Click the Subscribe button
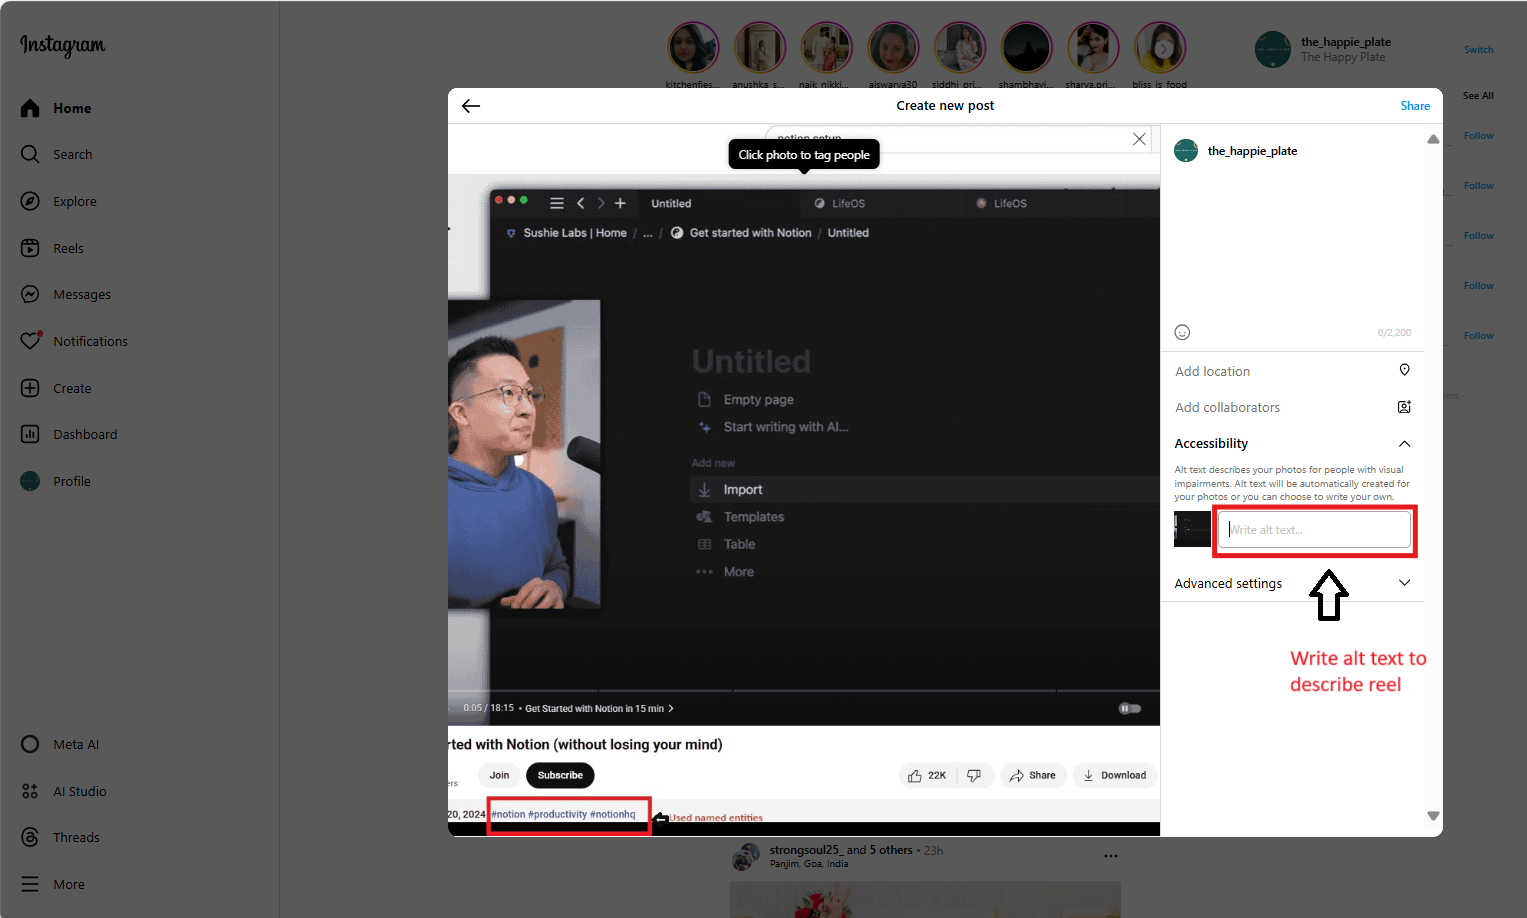Screen dimensions: 1527x918 (x=560, y=775)
